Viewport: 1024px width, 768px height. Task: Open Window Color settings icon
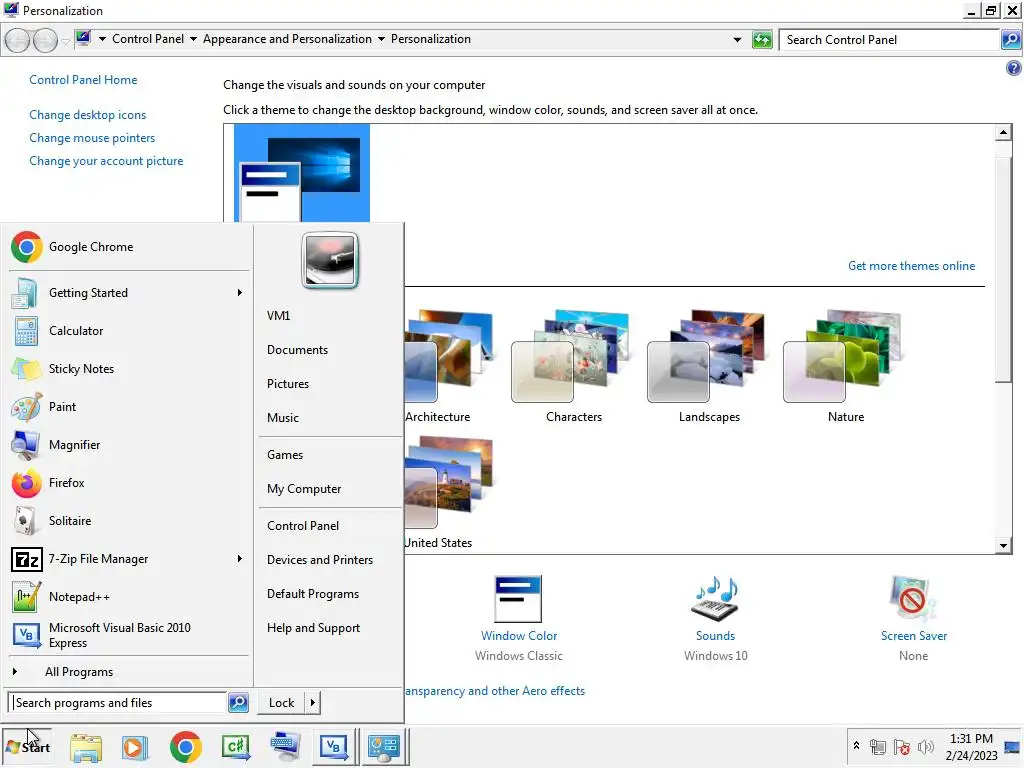518,599
